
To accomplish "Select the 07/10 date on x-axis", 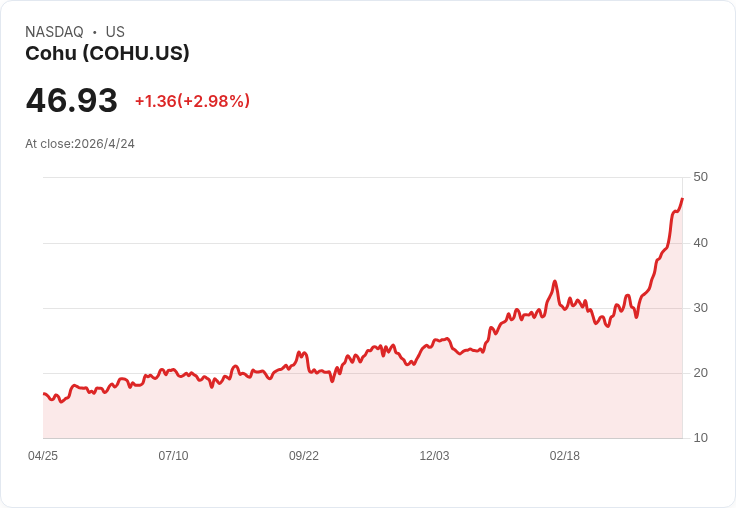I will (173, 456).
